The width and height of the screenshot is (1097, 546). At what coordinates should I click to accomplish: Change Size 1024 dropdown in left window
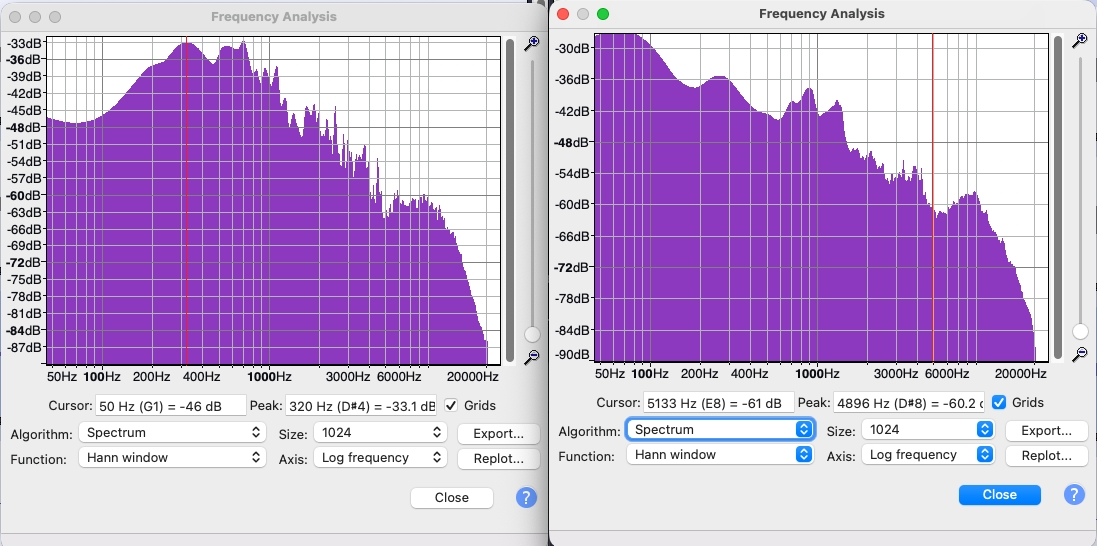point(379,433)
